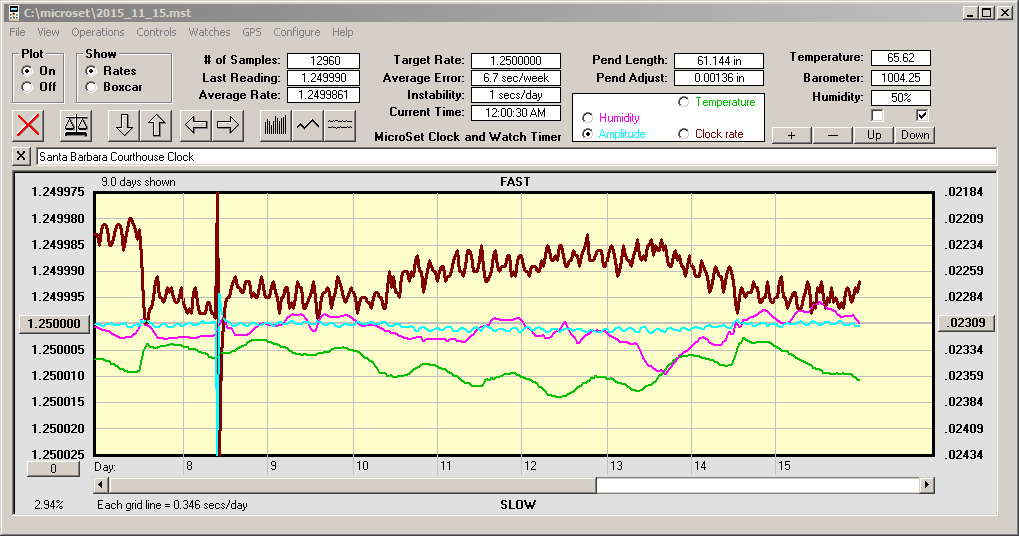Click the app icon in the title bar
This screenshot has height=536, width=1019.
[x=13, y=12]
